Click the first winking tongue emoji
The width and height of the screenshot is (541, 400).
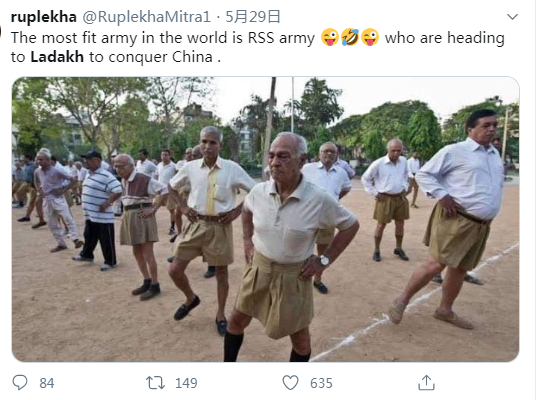pos(330,37)
